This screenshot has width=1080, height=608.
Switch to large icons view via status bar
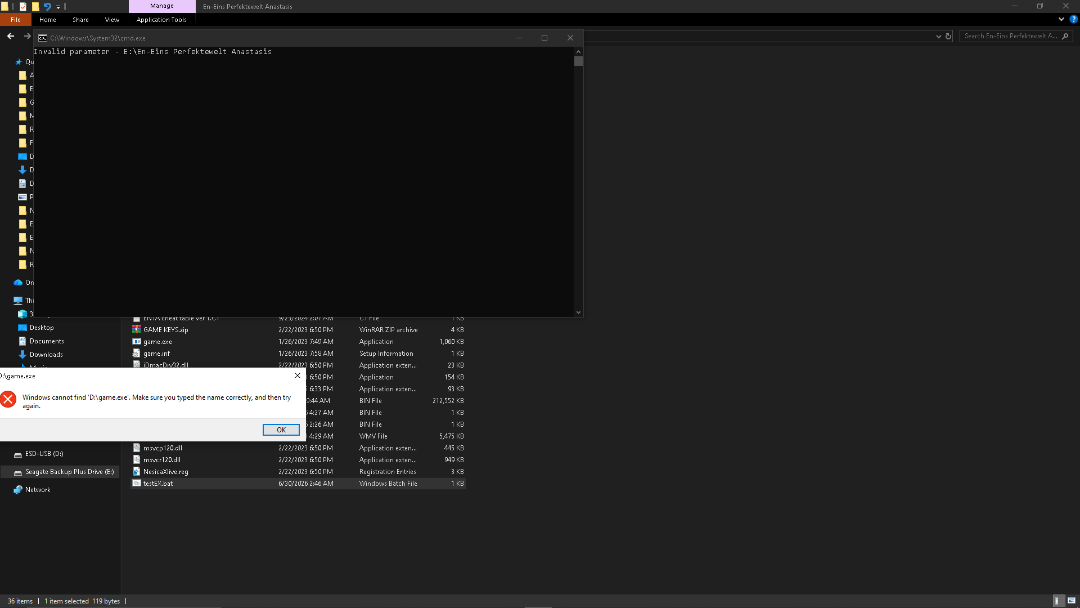pos(1071,601)
